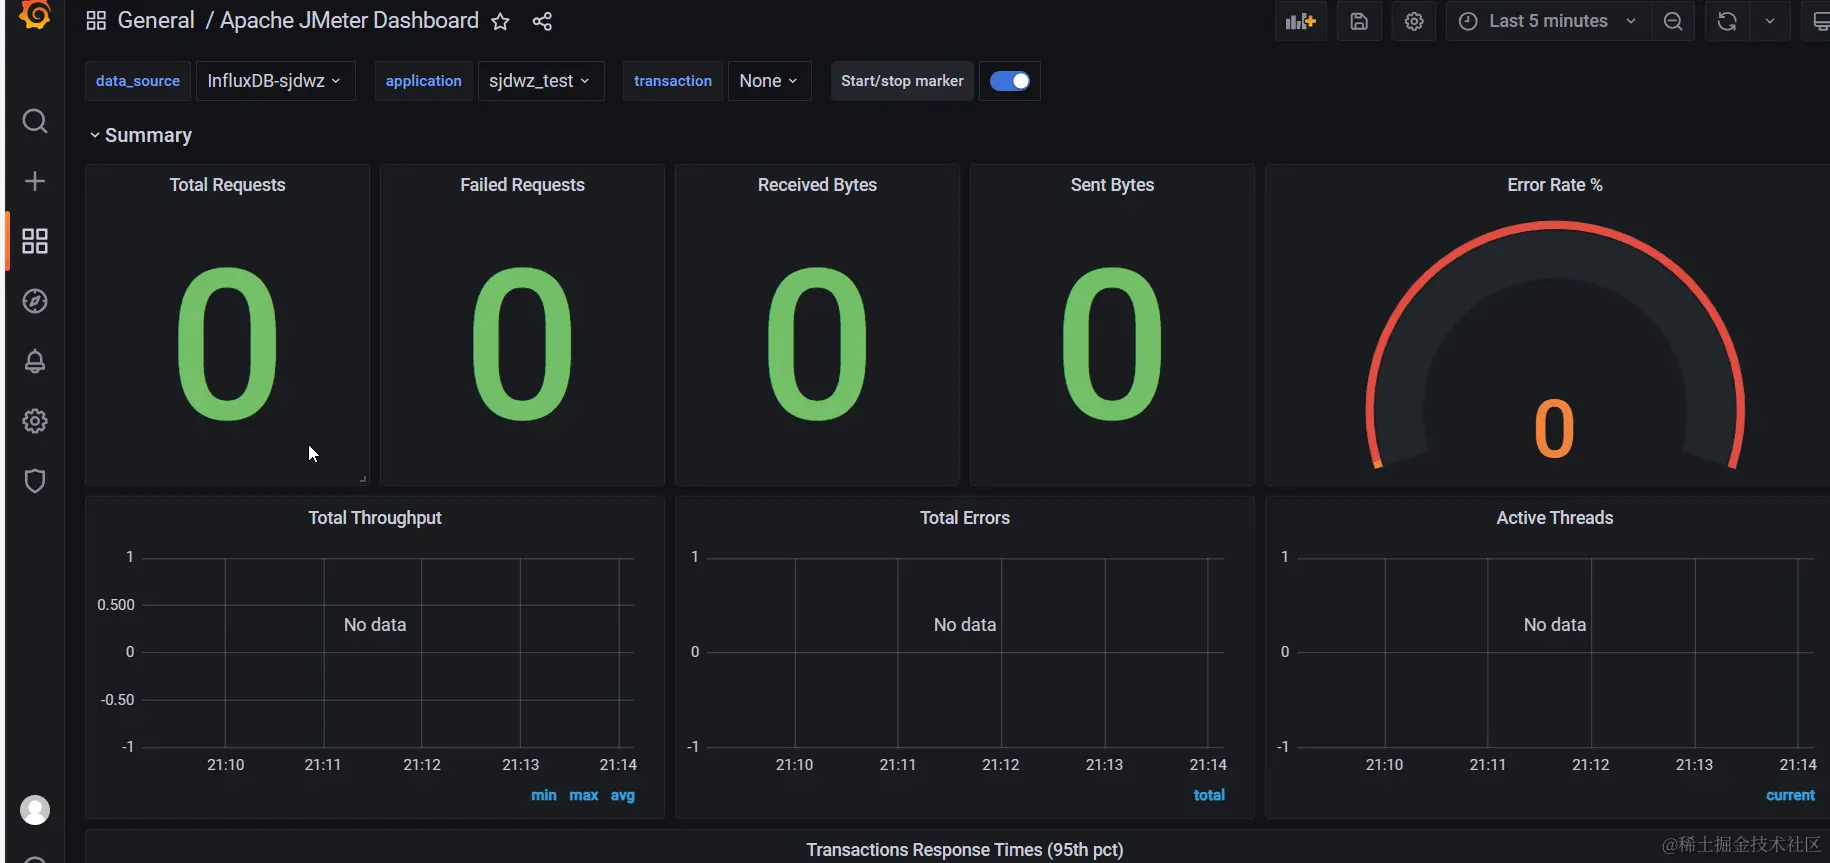Image resolution: width=1830 pixels, height=863 pixels.
Task: Open the user profile avatar
Action: click(x=35, y=810)
